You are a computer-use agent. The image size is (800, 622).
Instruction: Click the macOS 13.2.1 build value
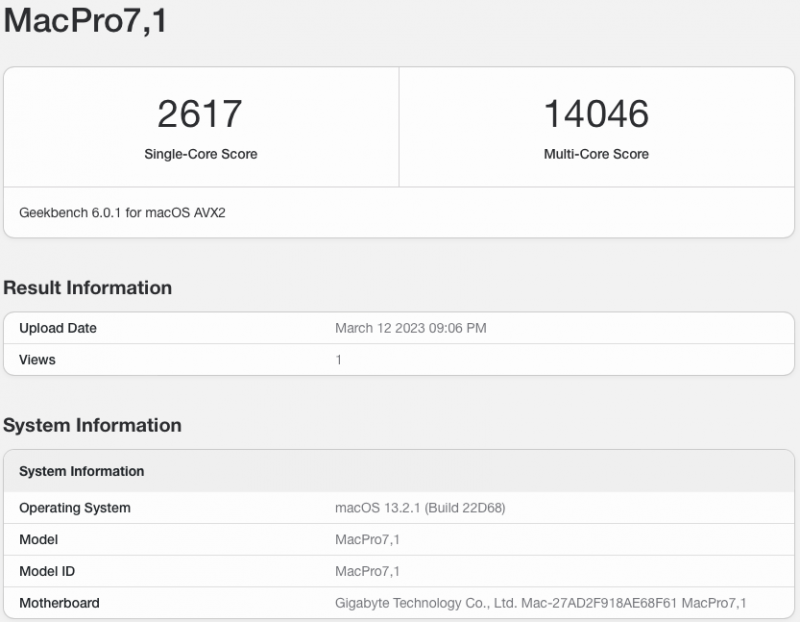[419, 508]
